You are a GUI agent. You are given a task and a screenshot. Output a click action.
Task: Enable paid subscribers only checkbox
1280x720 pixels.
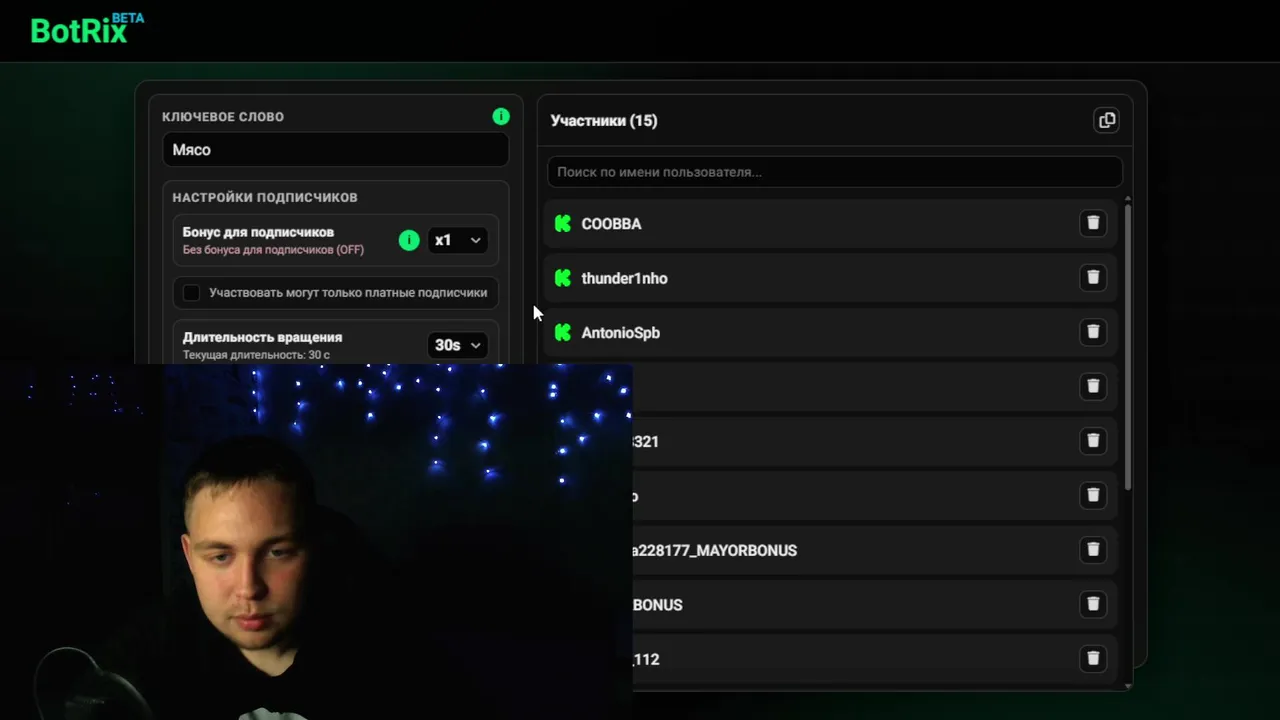(x=191, y=293)
